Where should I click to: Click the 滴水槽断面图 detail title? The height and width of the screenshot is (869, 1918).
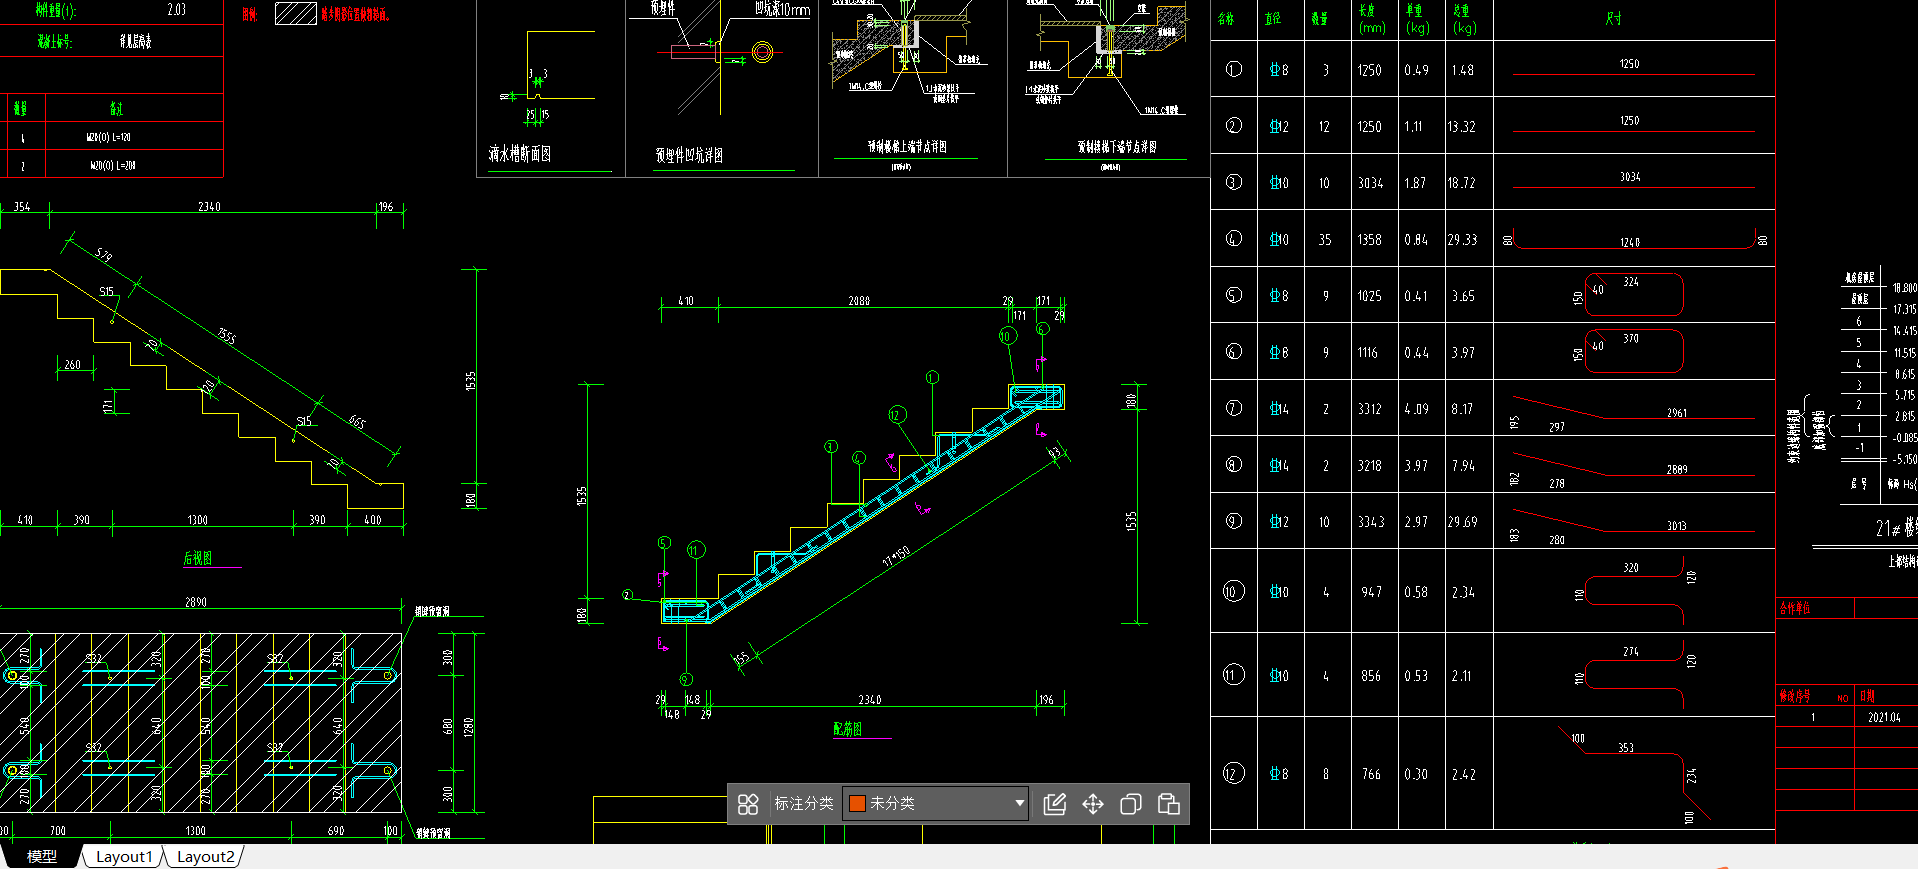(x=520, y=154)
